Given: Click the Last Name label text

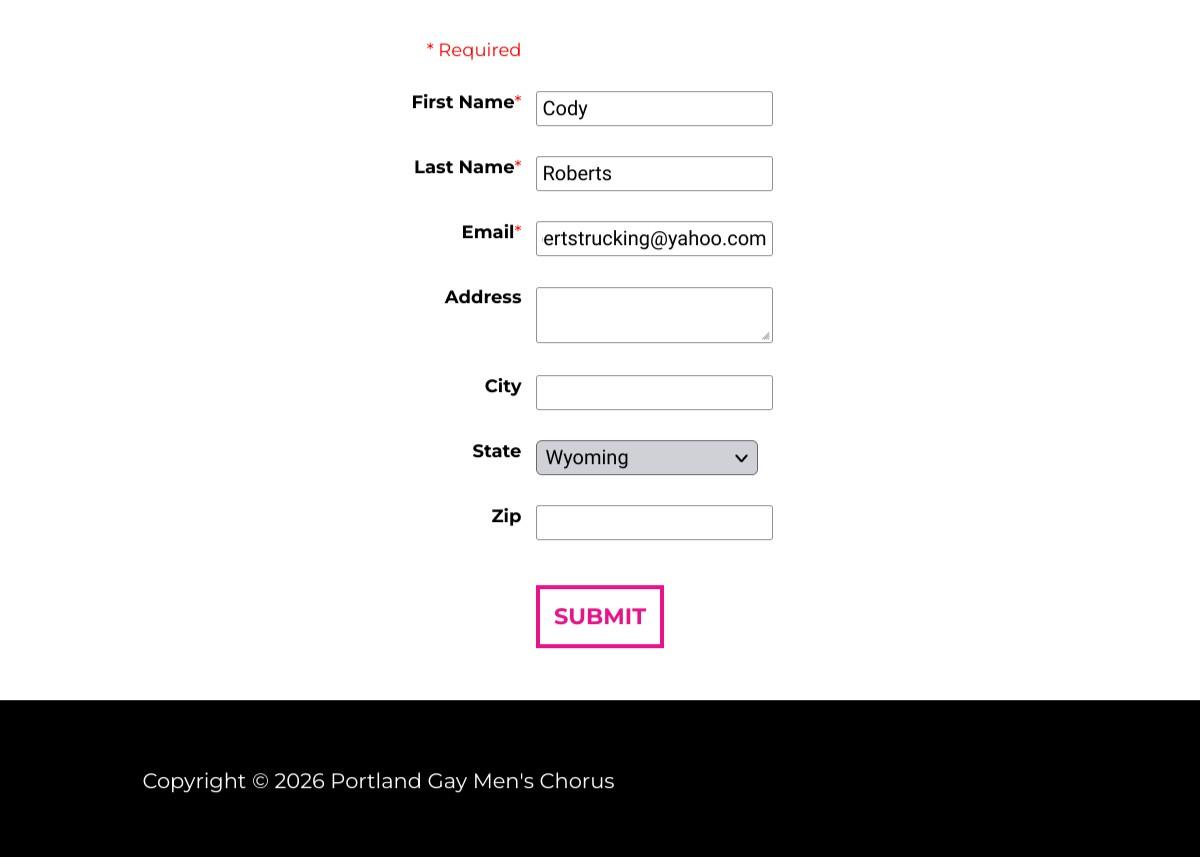Looking at the screenshot, I should pos(463,167).
